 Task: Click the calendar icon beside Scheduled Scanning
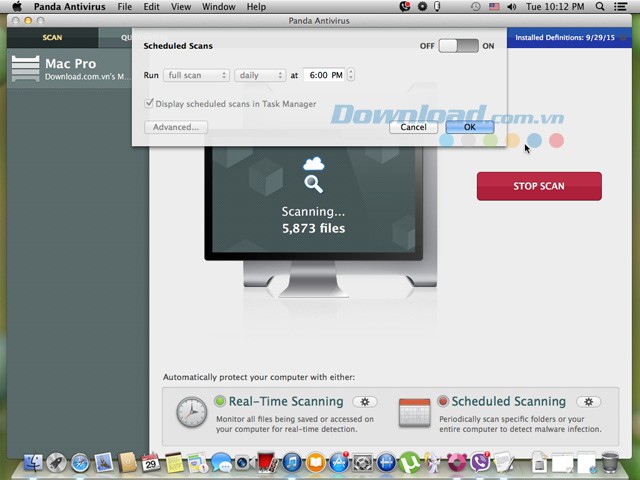pyautogui.click(x=414, y=413)
